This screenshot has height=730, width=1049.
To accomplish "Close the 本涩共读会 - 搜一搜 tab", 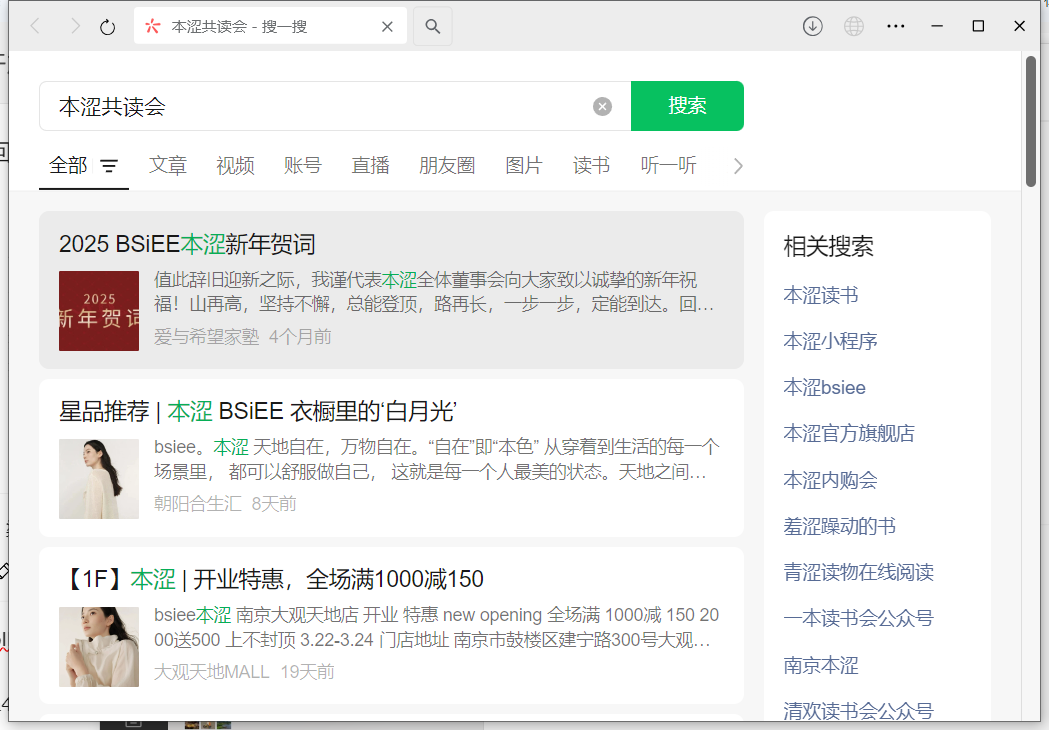I will (387, 27).
